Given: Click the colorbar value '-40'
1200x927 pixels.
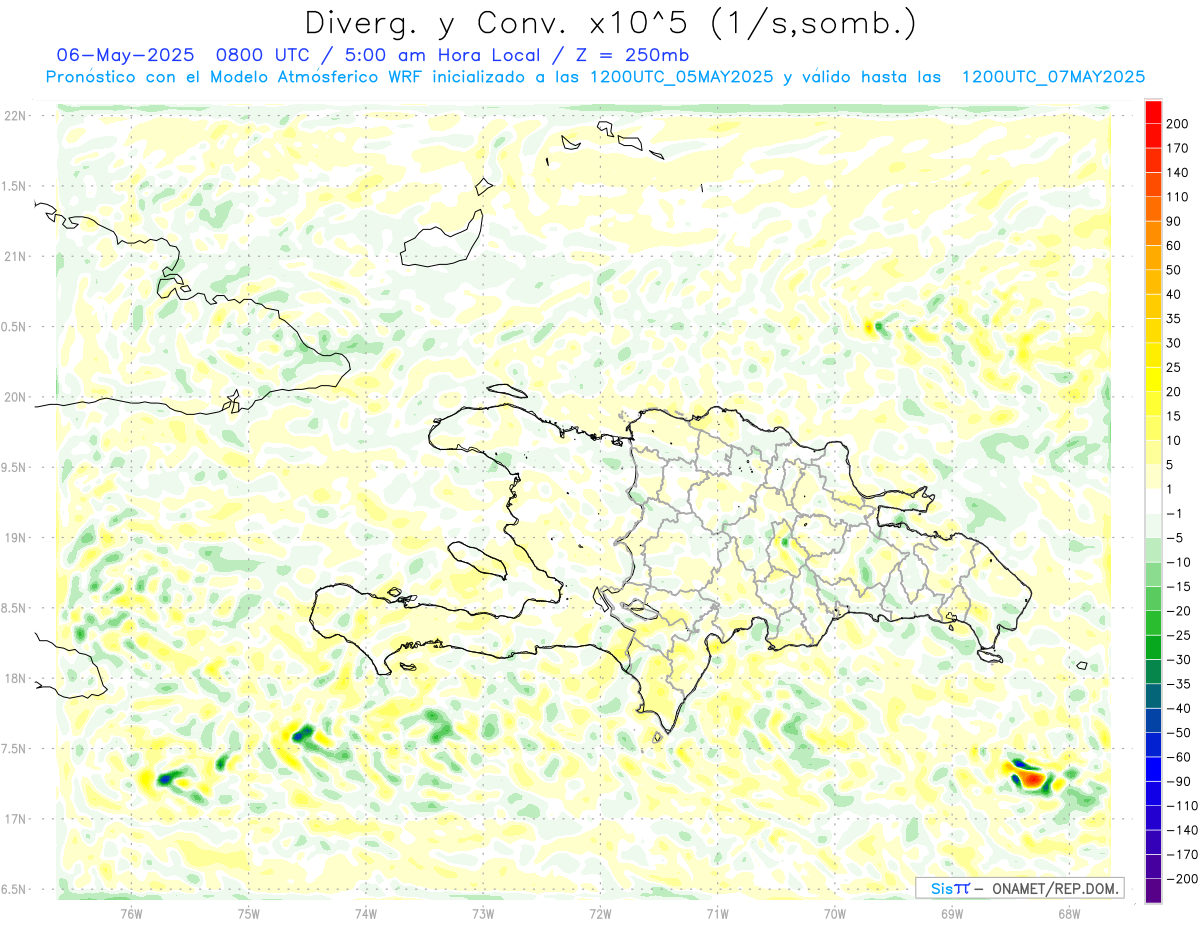Looking at the screenshot, I should tap(1181, 708).
